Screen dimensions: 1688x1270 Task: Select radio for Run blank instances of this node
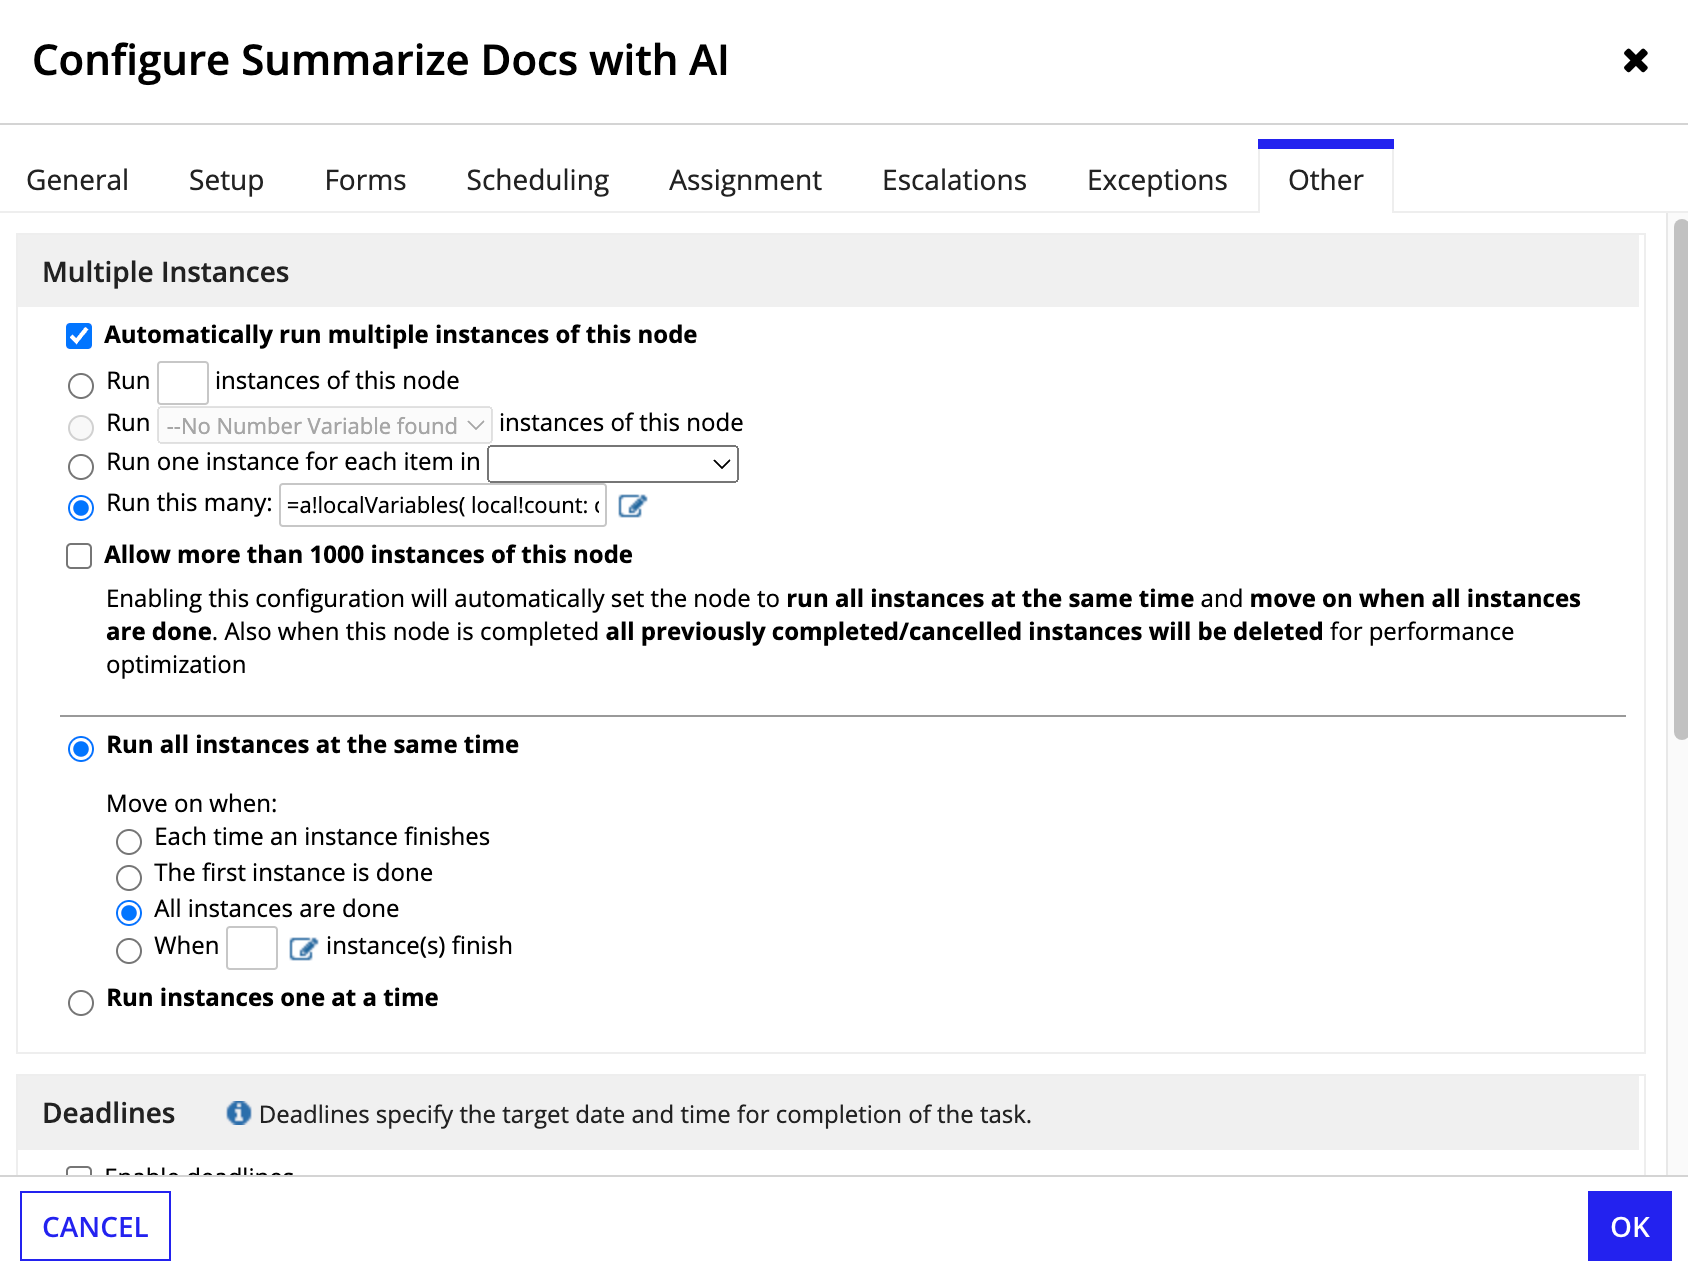tap(81, 385)
